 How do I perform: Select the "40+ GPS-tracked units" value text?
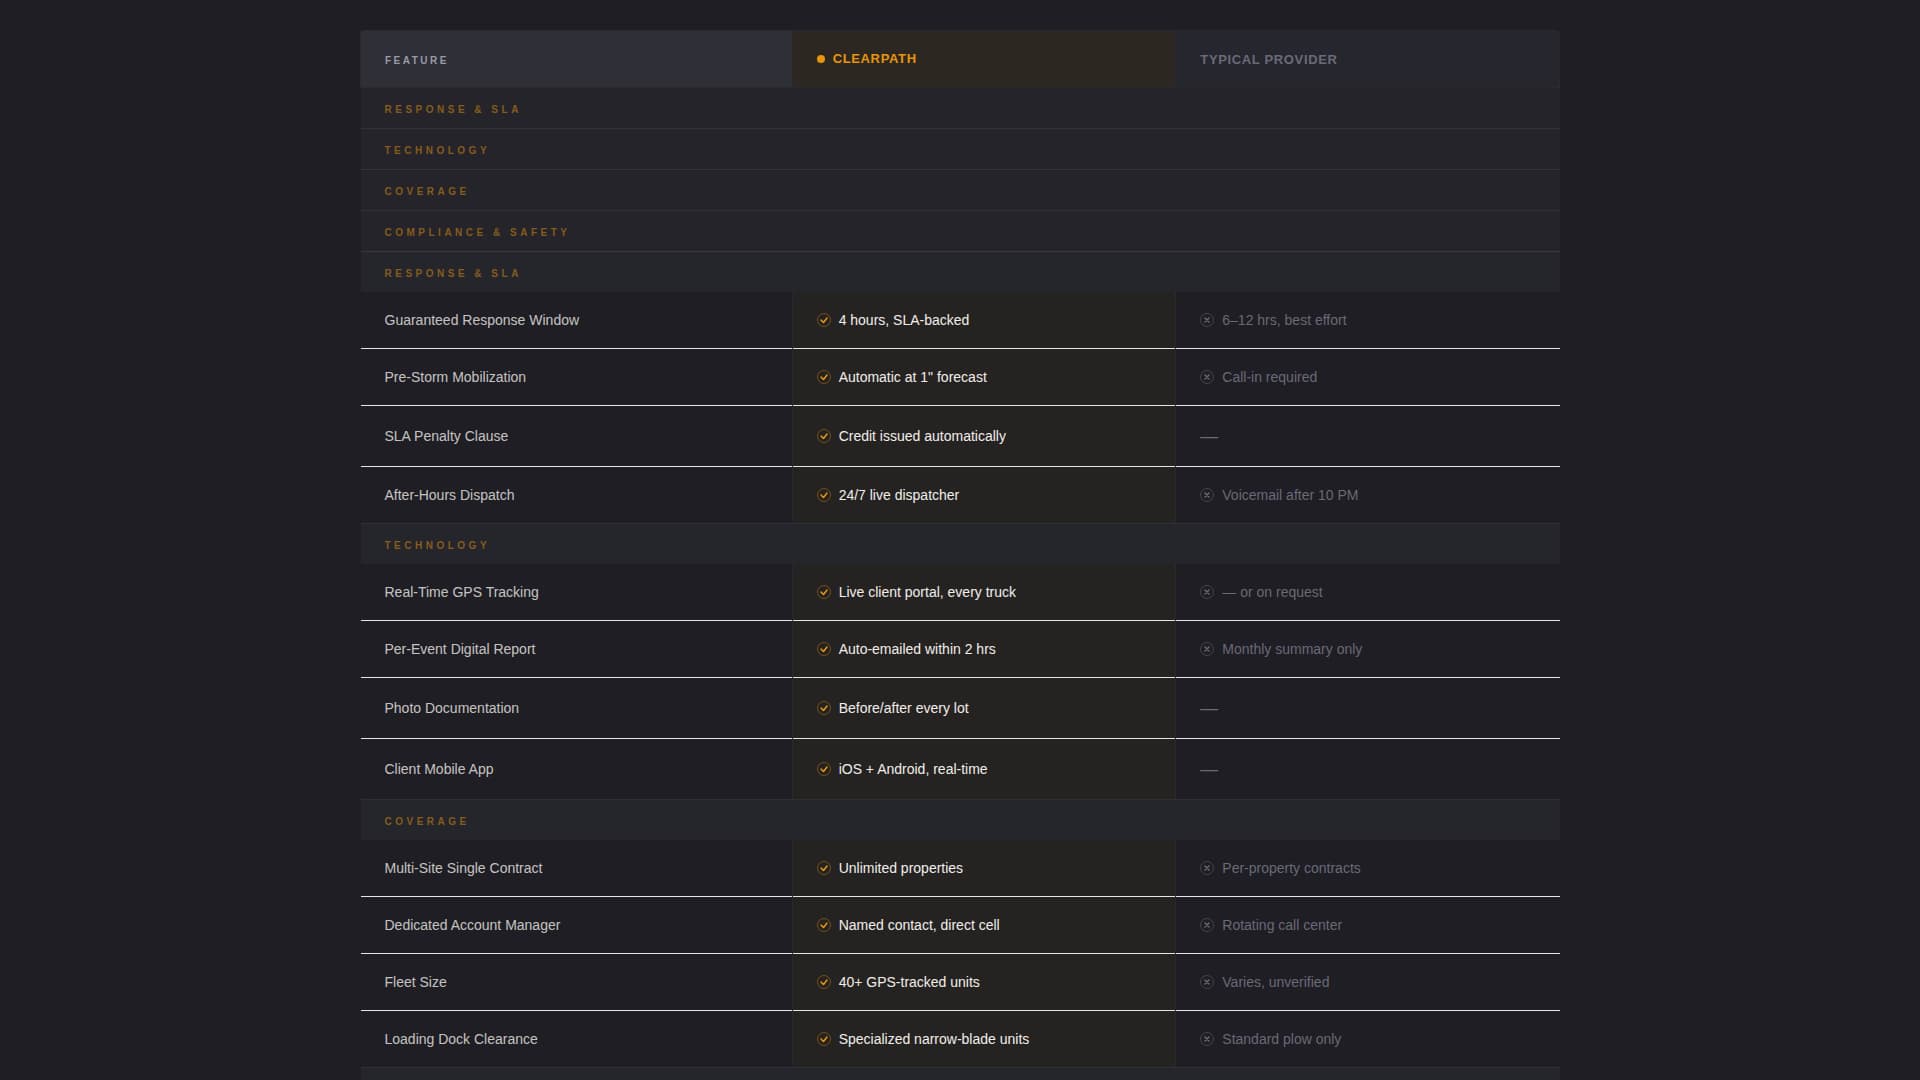coord(909,982)
